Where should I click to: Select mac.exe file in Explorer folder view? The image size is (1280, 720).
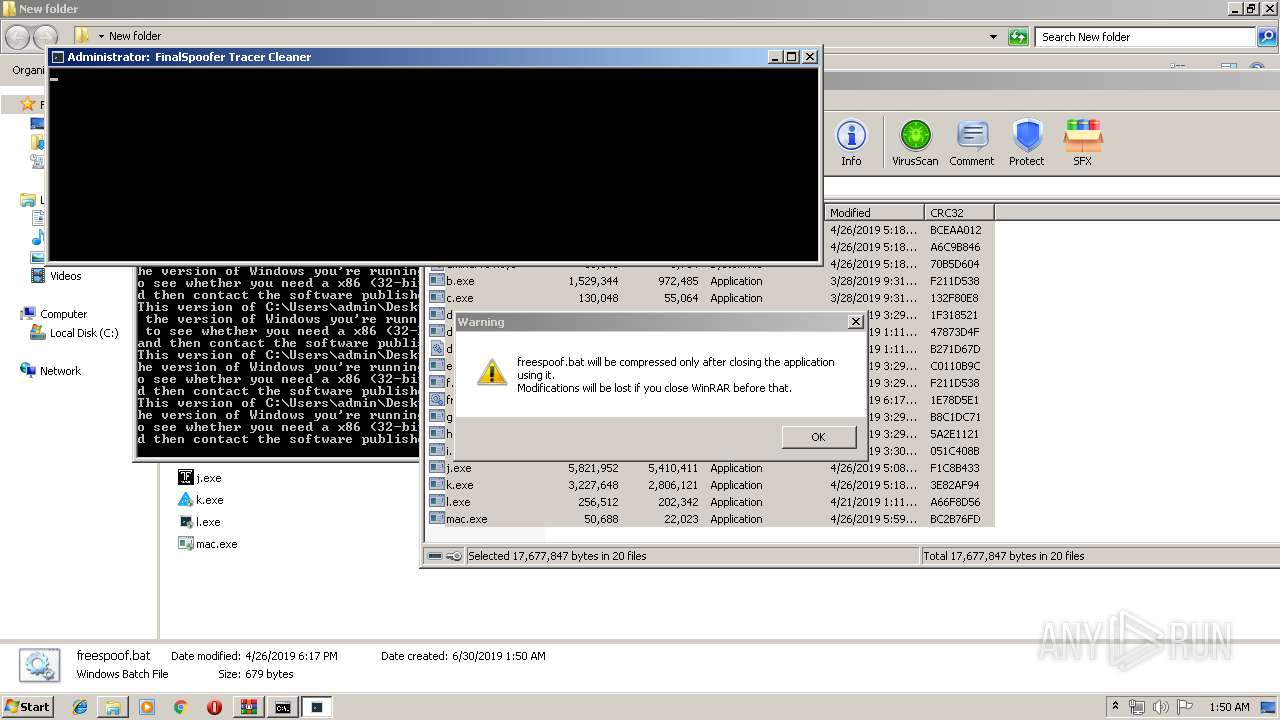coord(208,544)
